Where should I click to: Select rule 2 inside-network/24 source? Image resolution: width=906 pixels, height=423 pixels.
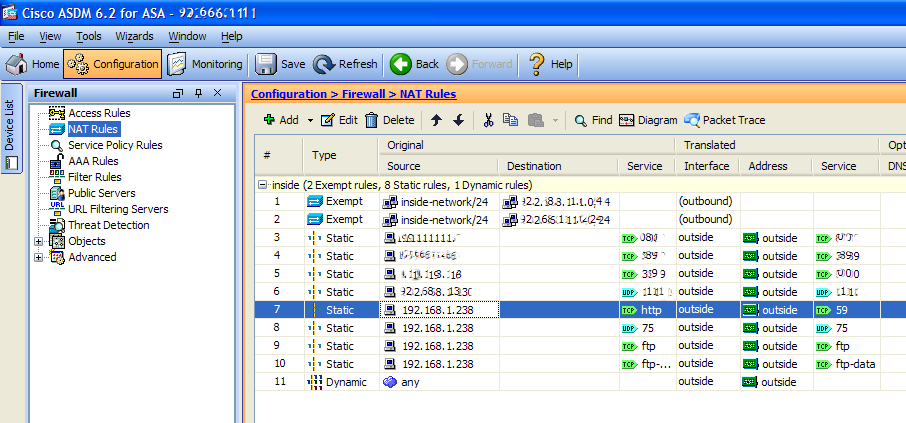(439, 220)
